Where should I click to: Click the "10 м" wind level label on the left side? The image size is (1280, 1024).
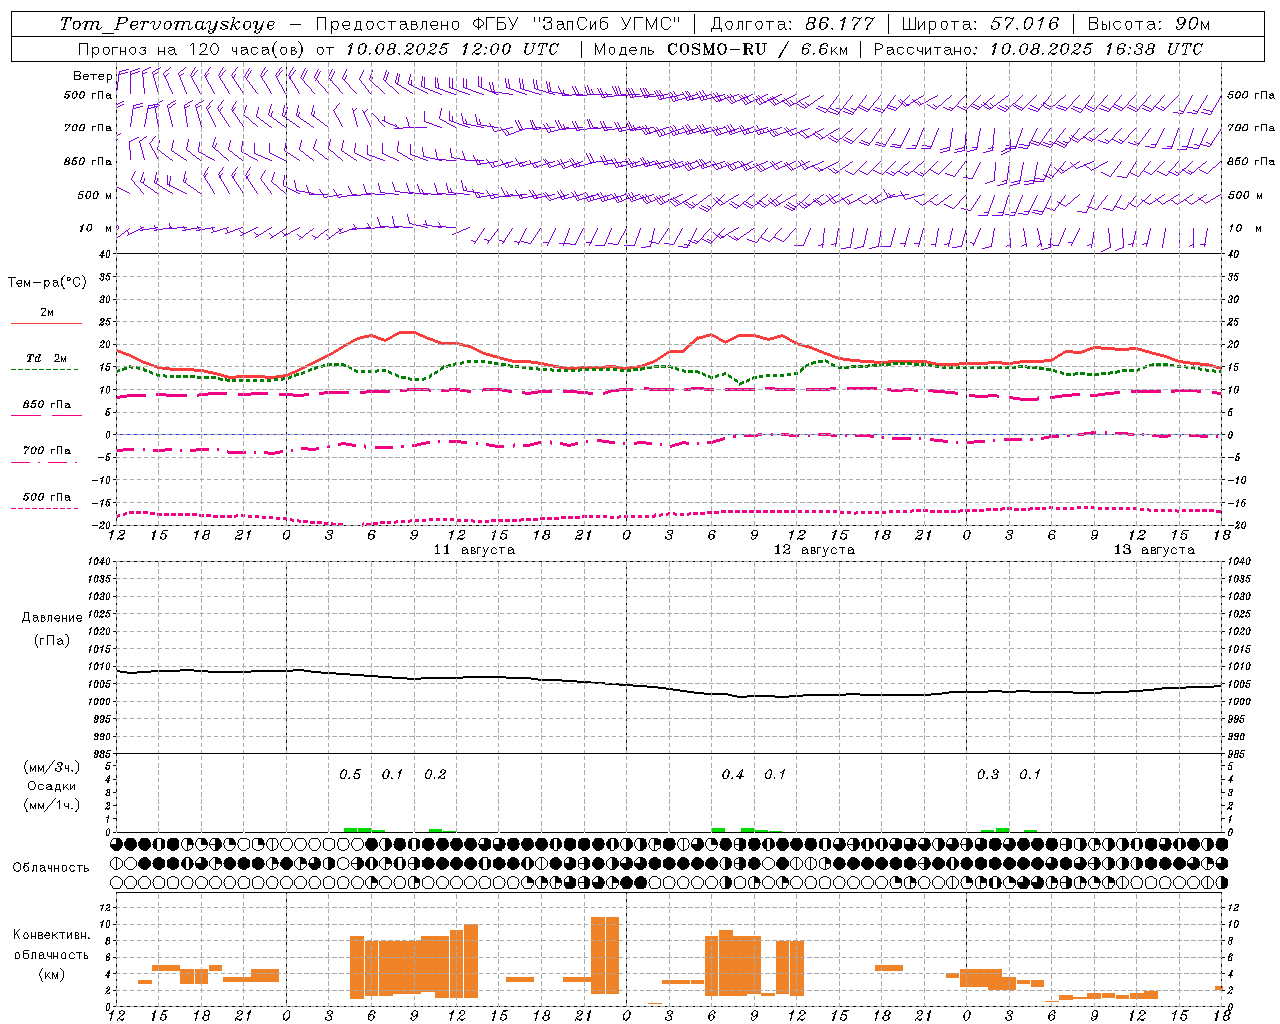tap(95, 229)
